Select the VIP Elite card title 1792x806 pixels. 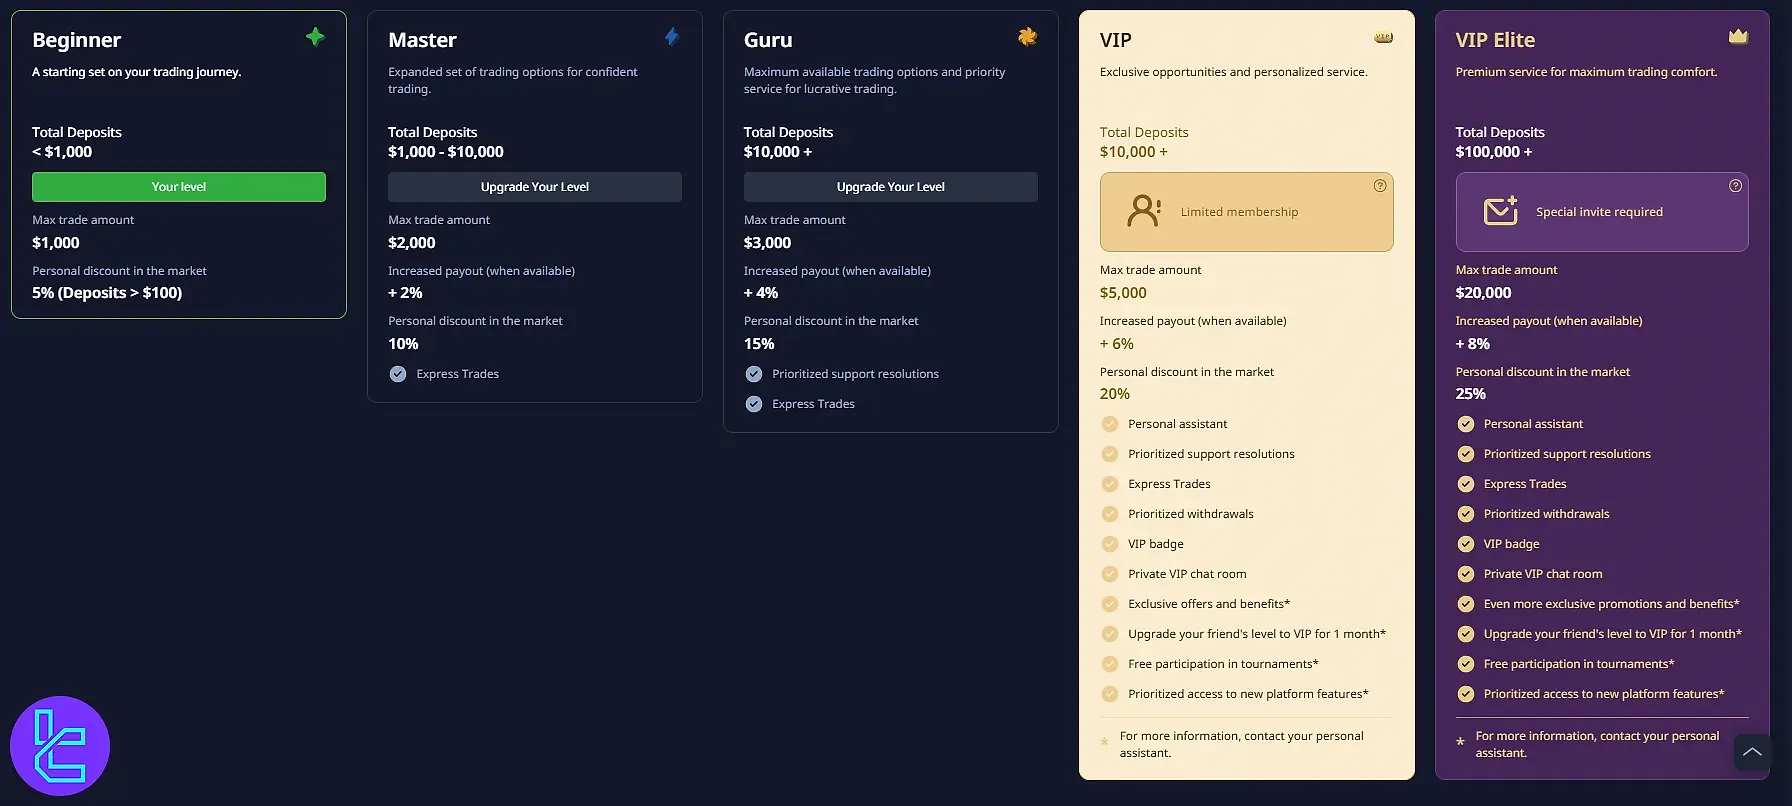[1495, 40]
